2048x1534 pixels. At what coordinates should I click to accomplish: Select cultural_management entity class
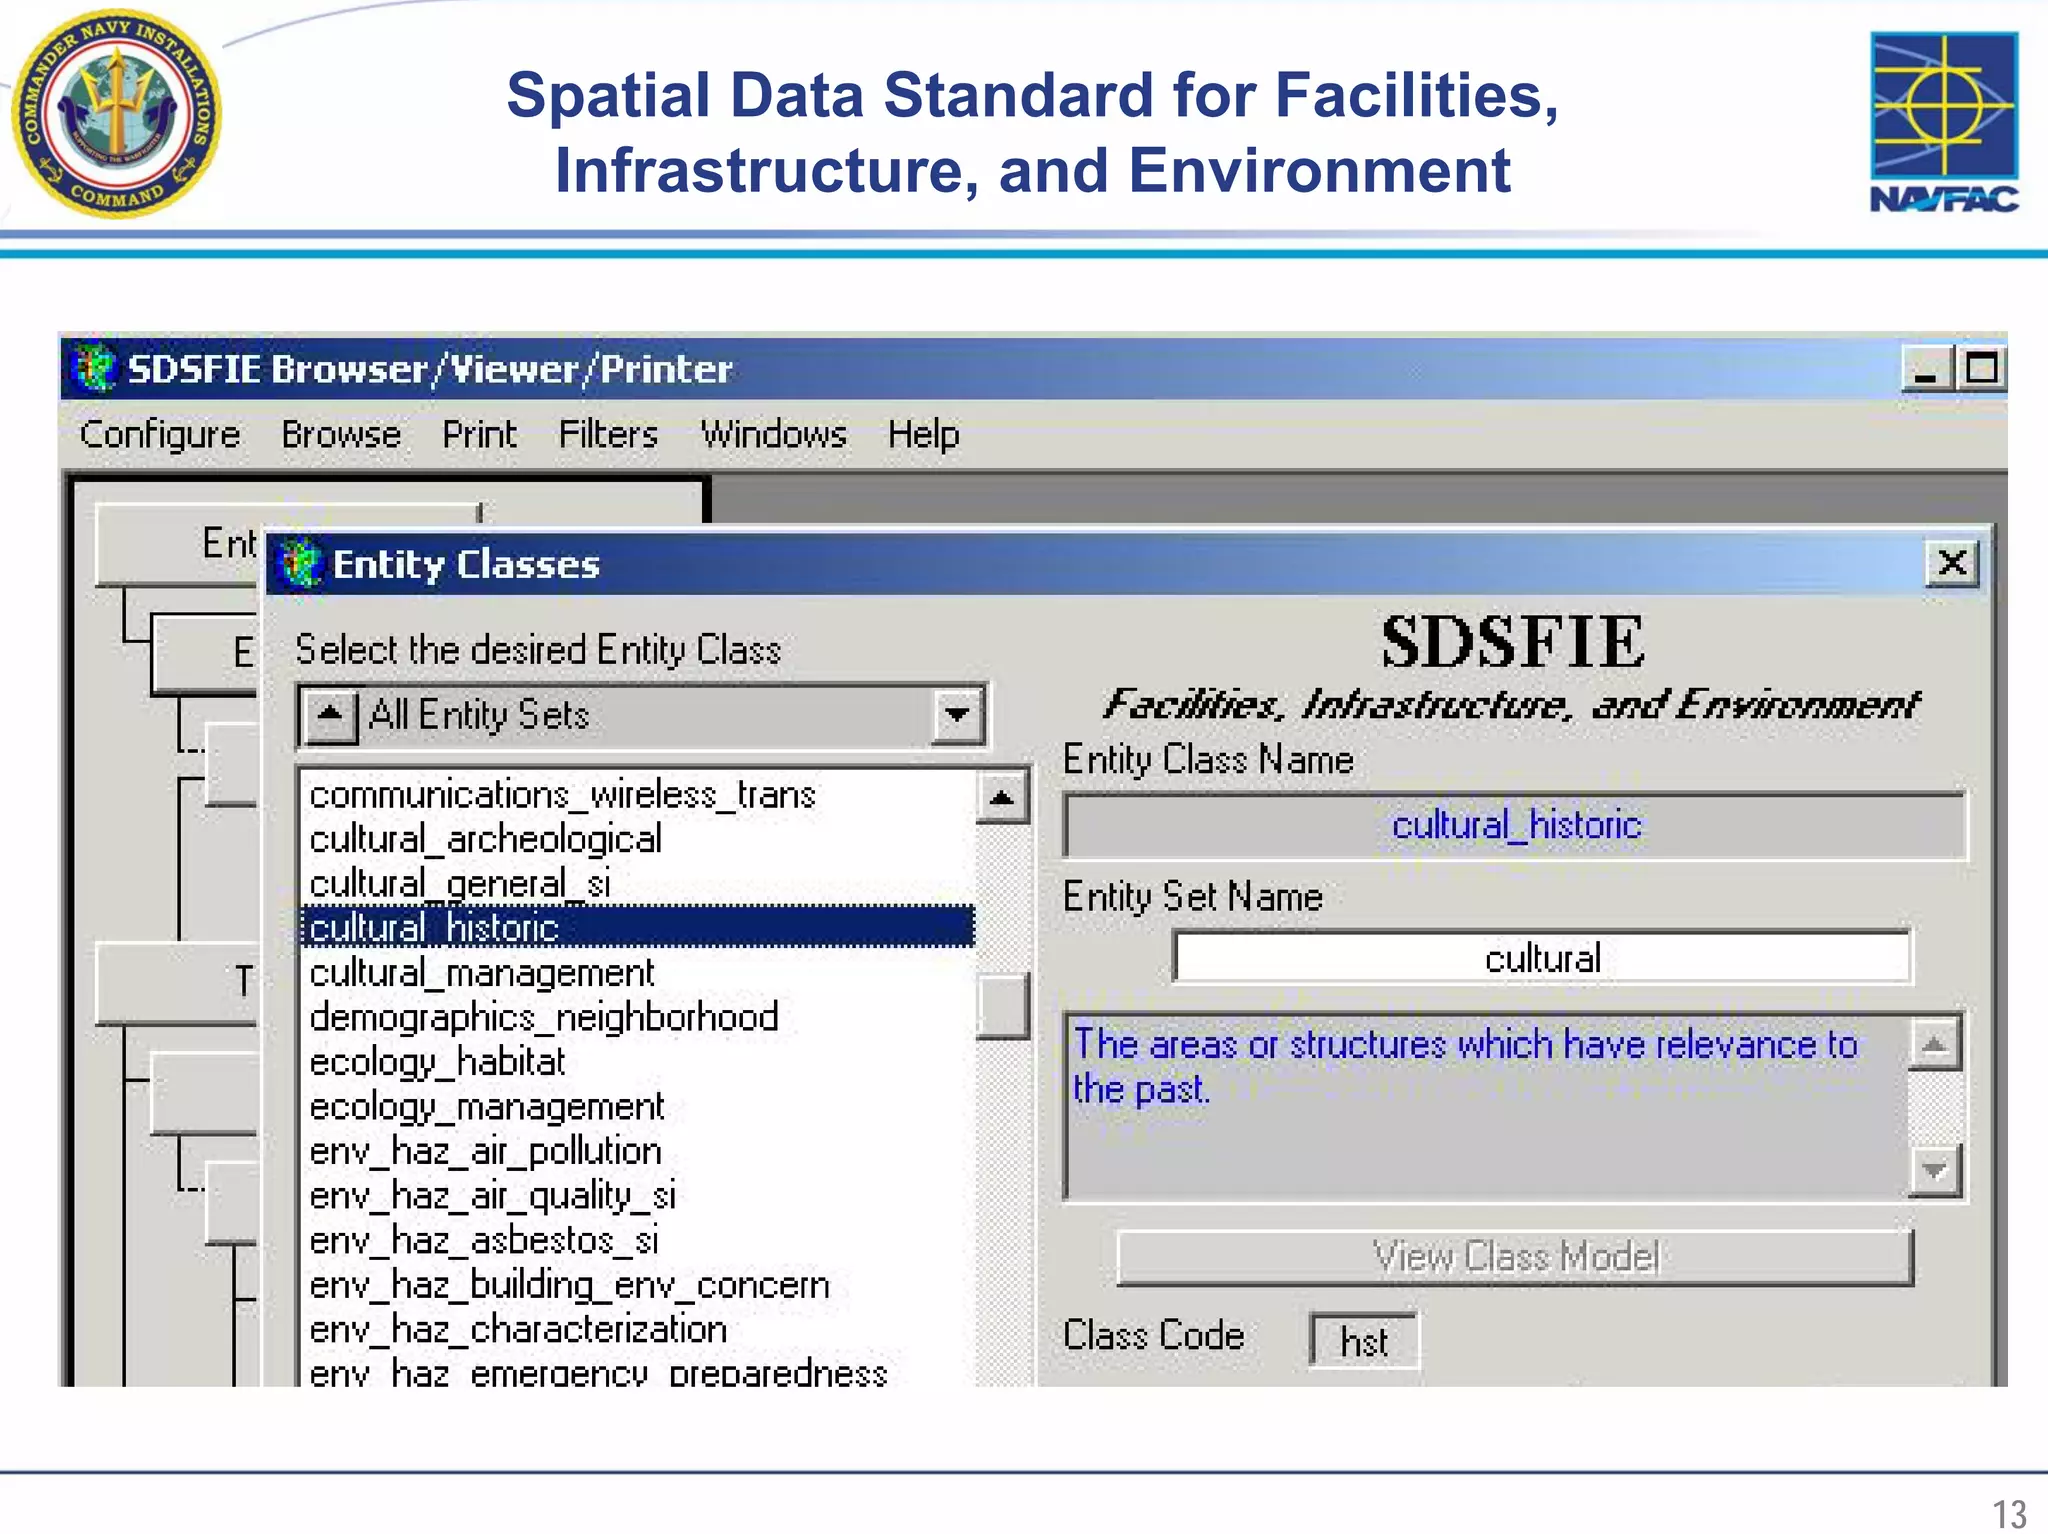click(x=637, y=973)
